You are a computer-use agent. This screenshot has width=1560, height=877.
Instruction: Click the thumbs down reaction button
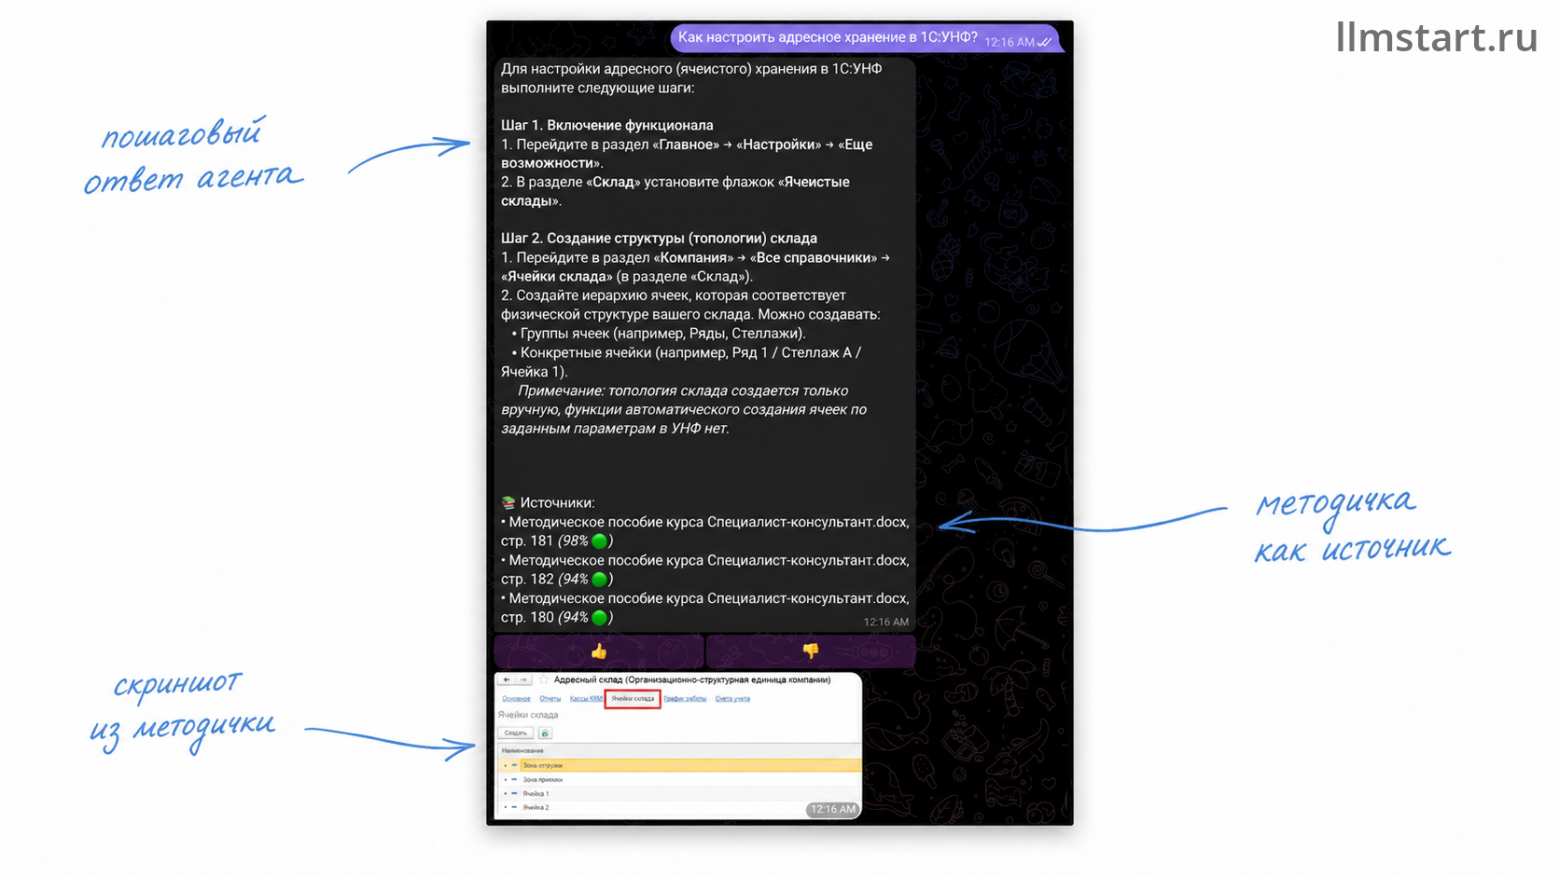click(810, 651)
